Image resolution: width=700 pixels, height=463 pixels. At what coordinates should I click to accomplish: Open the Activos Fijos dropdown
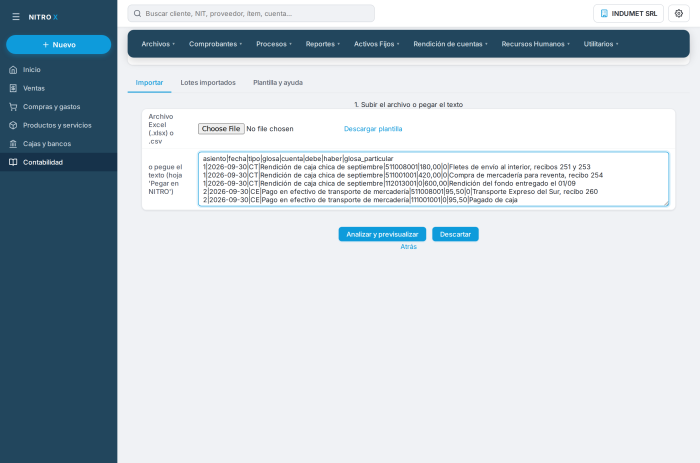click(x=376, y=44)
